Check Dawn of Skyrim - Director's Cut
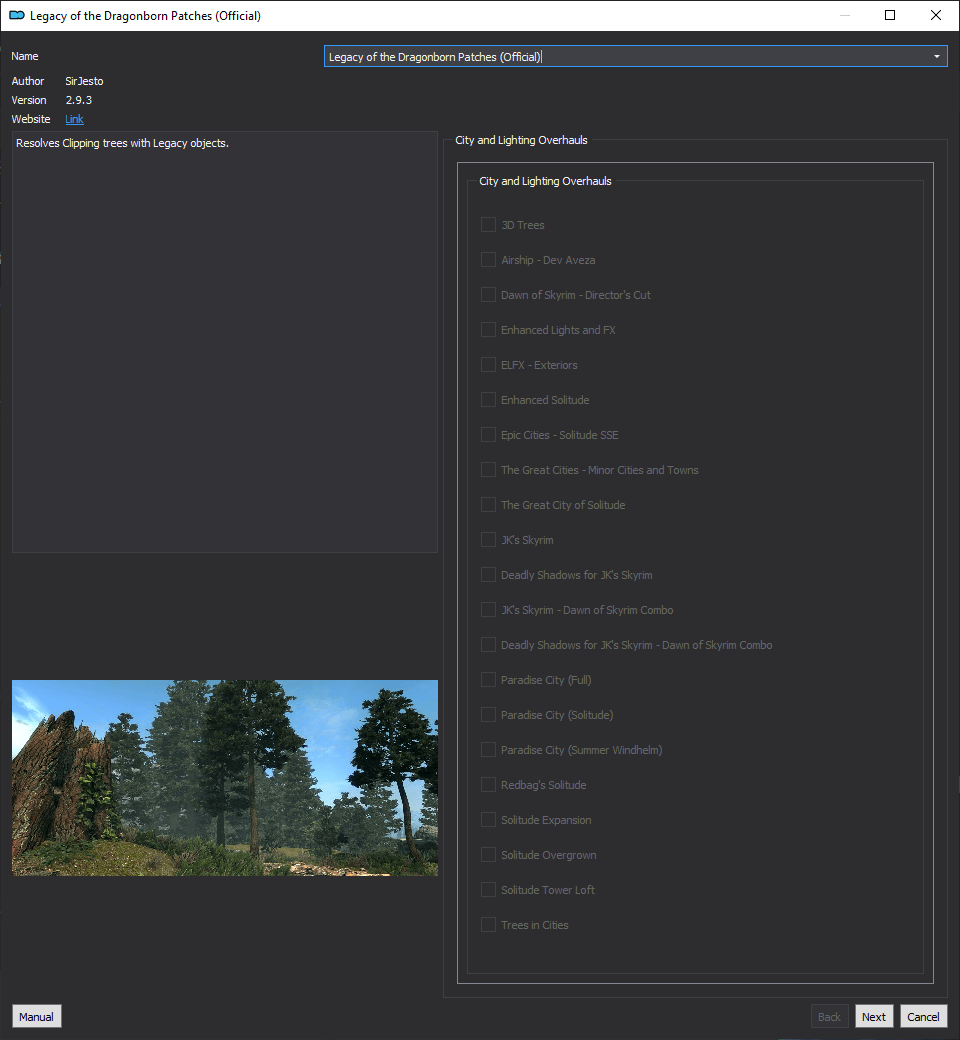This screenshot has width=960, height=1040. click(x=488, y=294)
